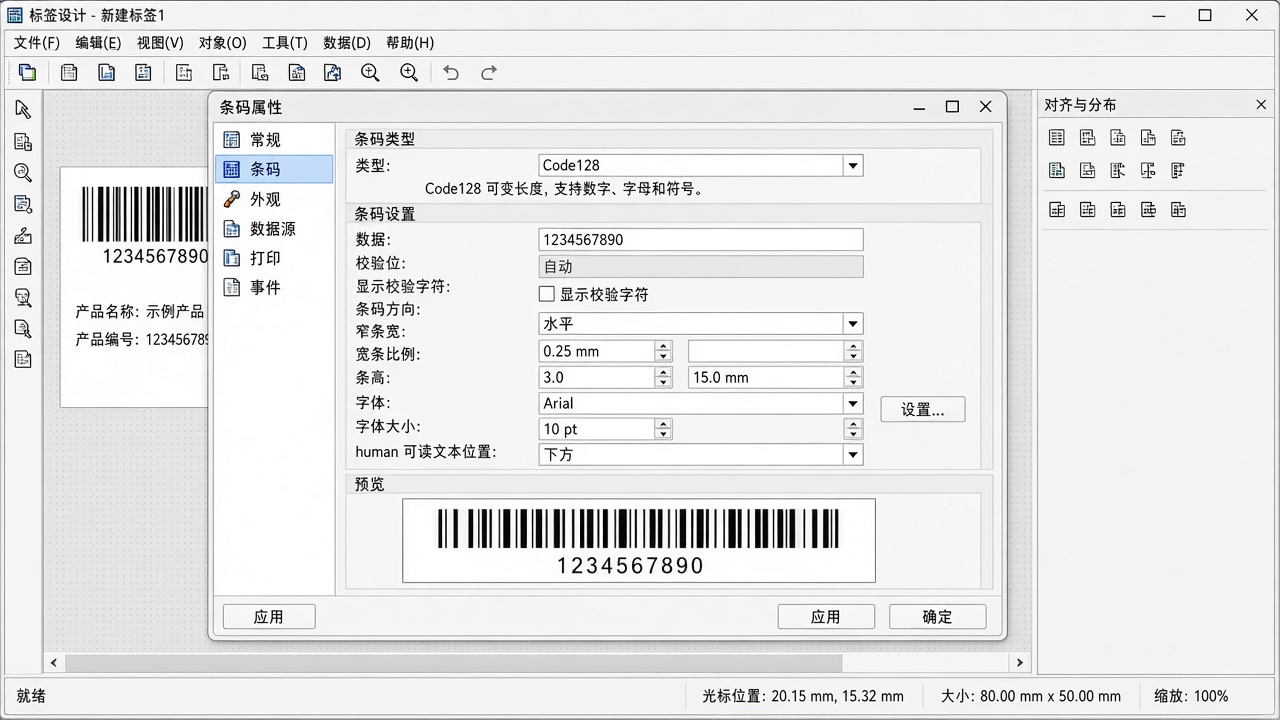The image size is (1280, 720).
Task: Increase the 0.25 mm spinner value
Action: point(663,346)
